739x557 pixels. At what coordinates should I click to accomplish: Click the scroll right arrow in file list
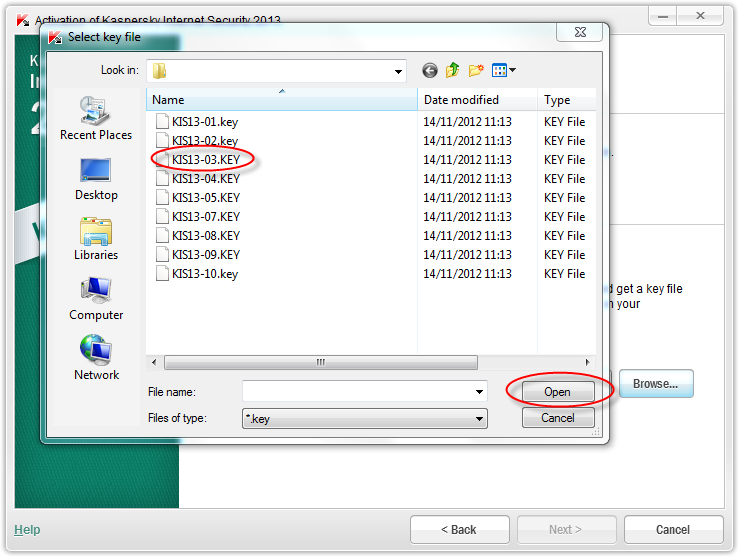pos(587,362)
